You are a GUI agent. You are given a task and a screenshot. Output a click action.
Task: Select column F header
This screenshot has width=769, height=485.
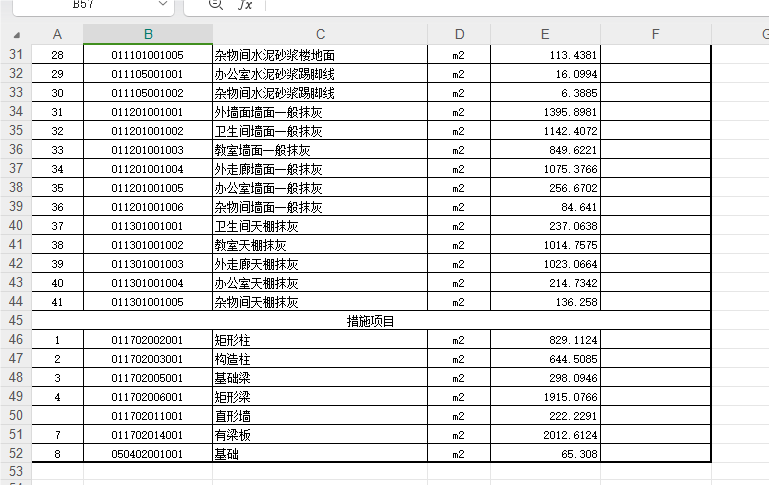[x=656, y=34]
